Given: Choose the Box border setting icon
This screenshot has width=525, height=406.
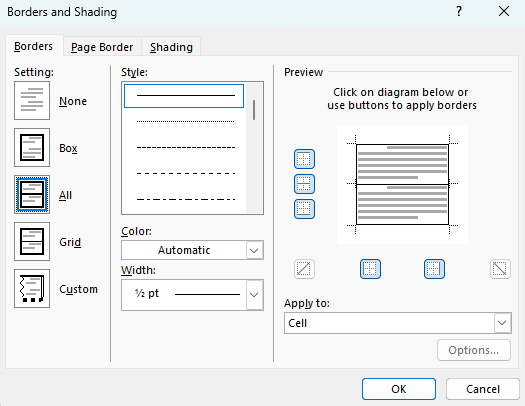Looking at the screenshot, I should (x=32, y=147).
